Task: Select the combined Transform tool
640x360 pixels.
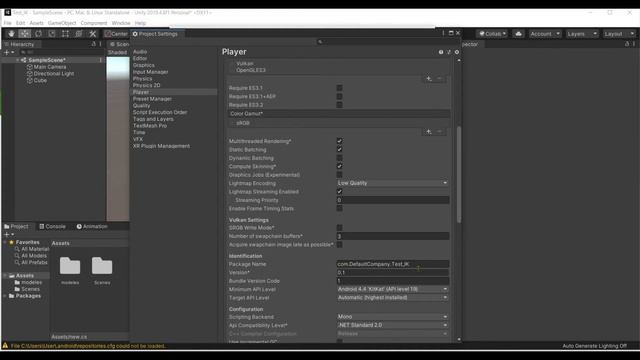Action: (x=79, y=34)
